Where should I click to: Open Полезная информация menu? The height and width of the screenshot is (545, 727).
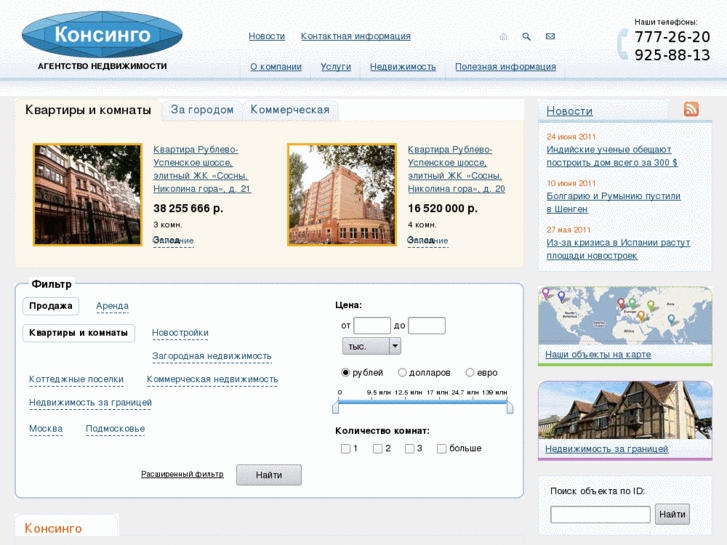tap(505, 67)
